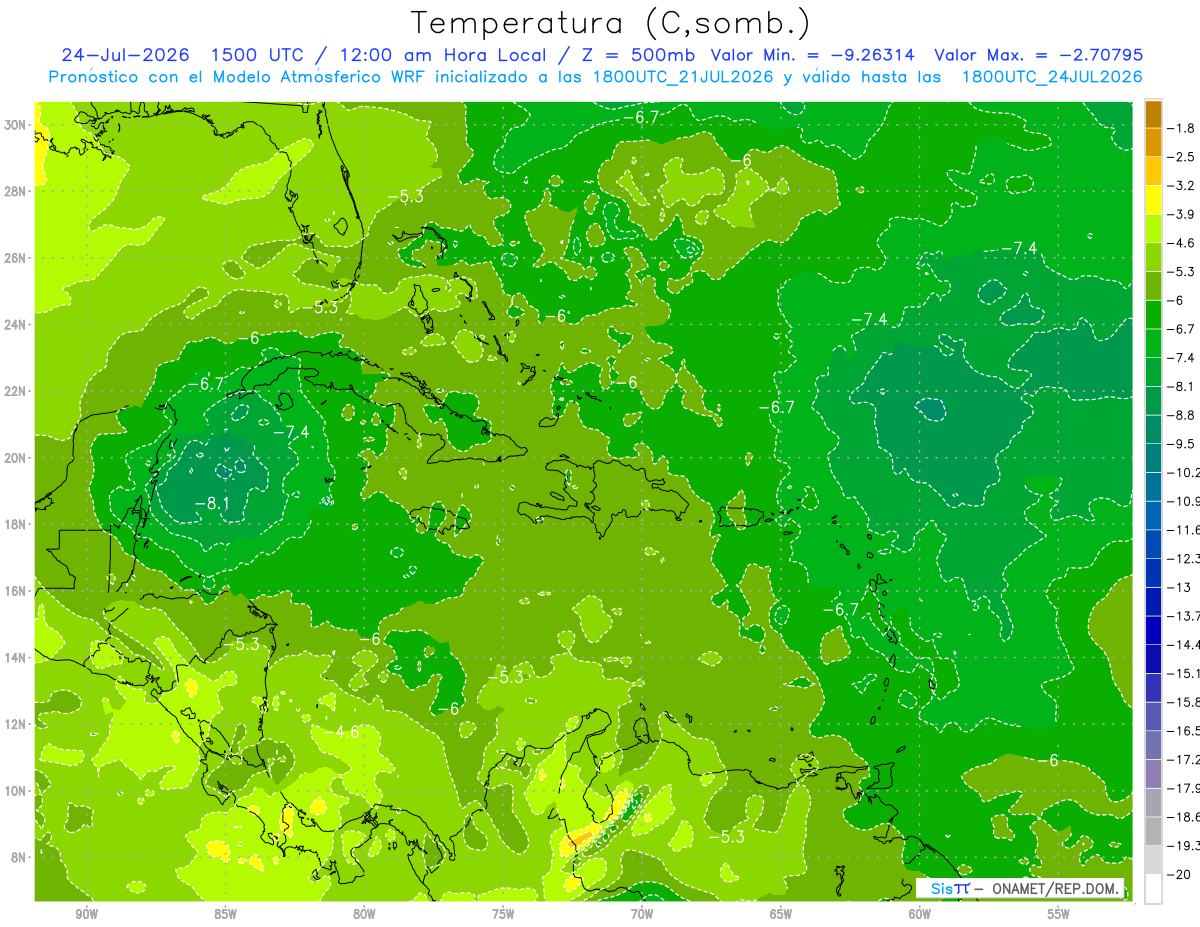The image size is (1200, 927).
Task: Click the 85W longitude axis label
Action: point(225,913)
